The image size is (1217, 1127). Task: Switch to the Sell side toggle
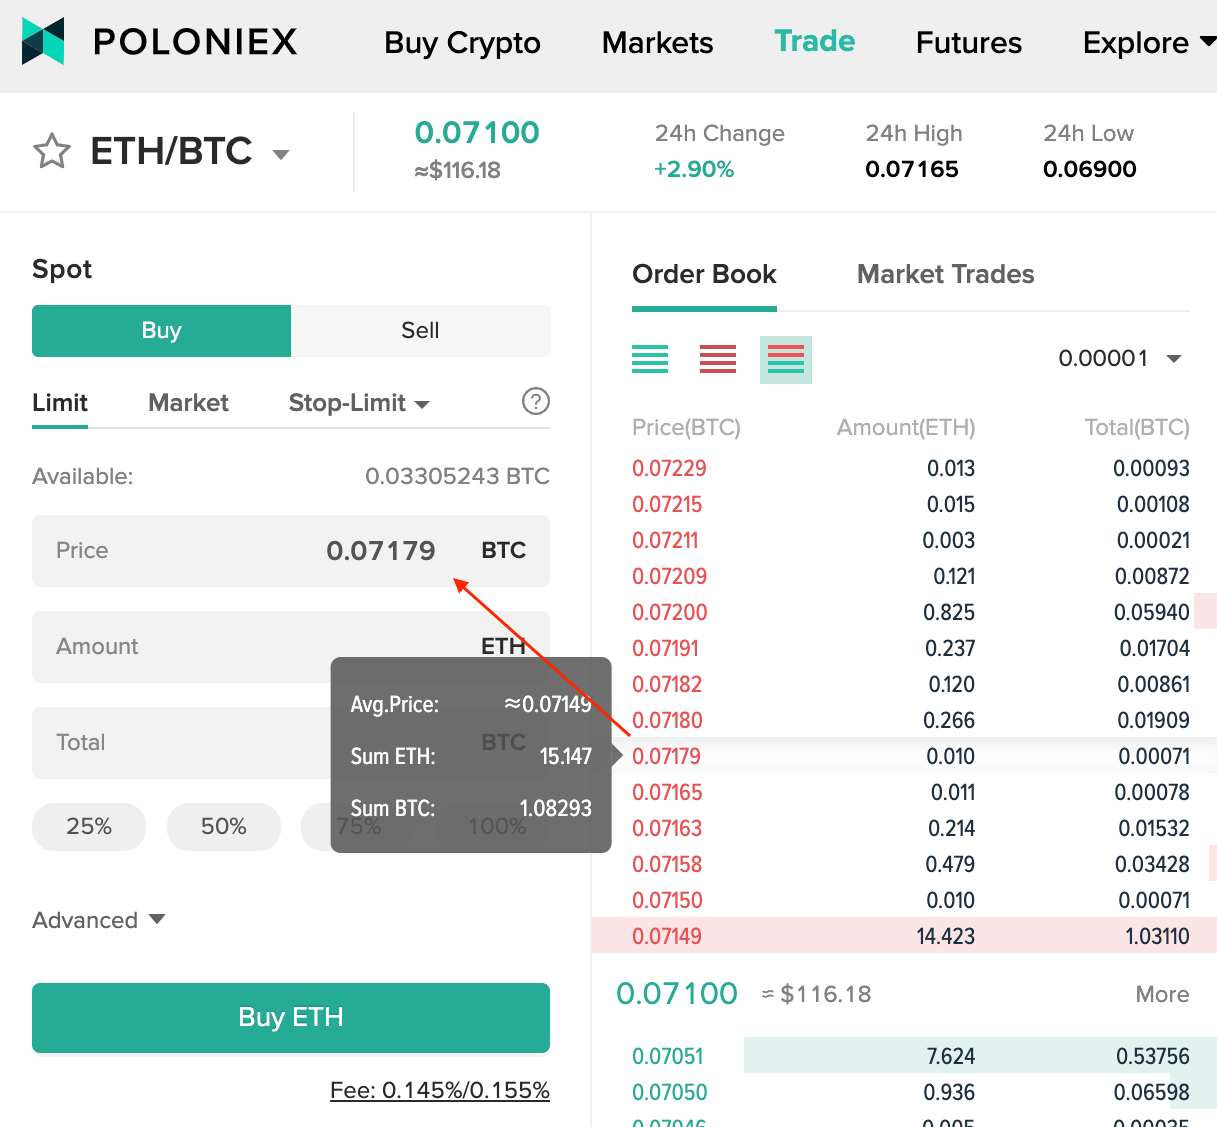point(420,331)
